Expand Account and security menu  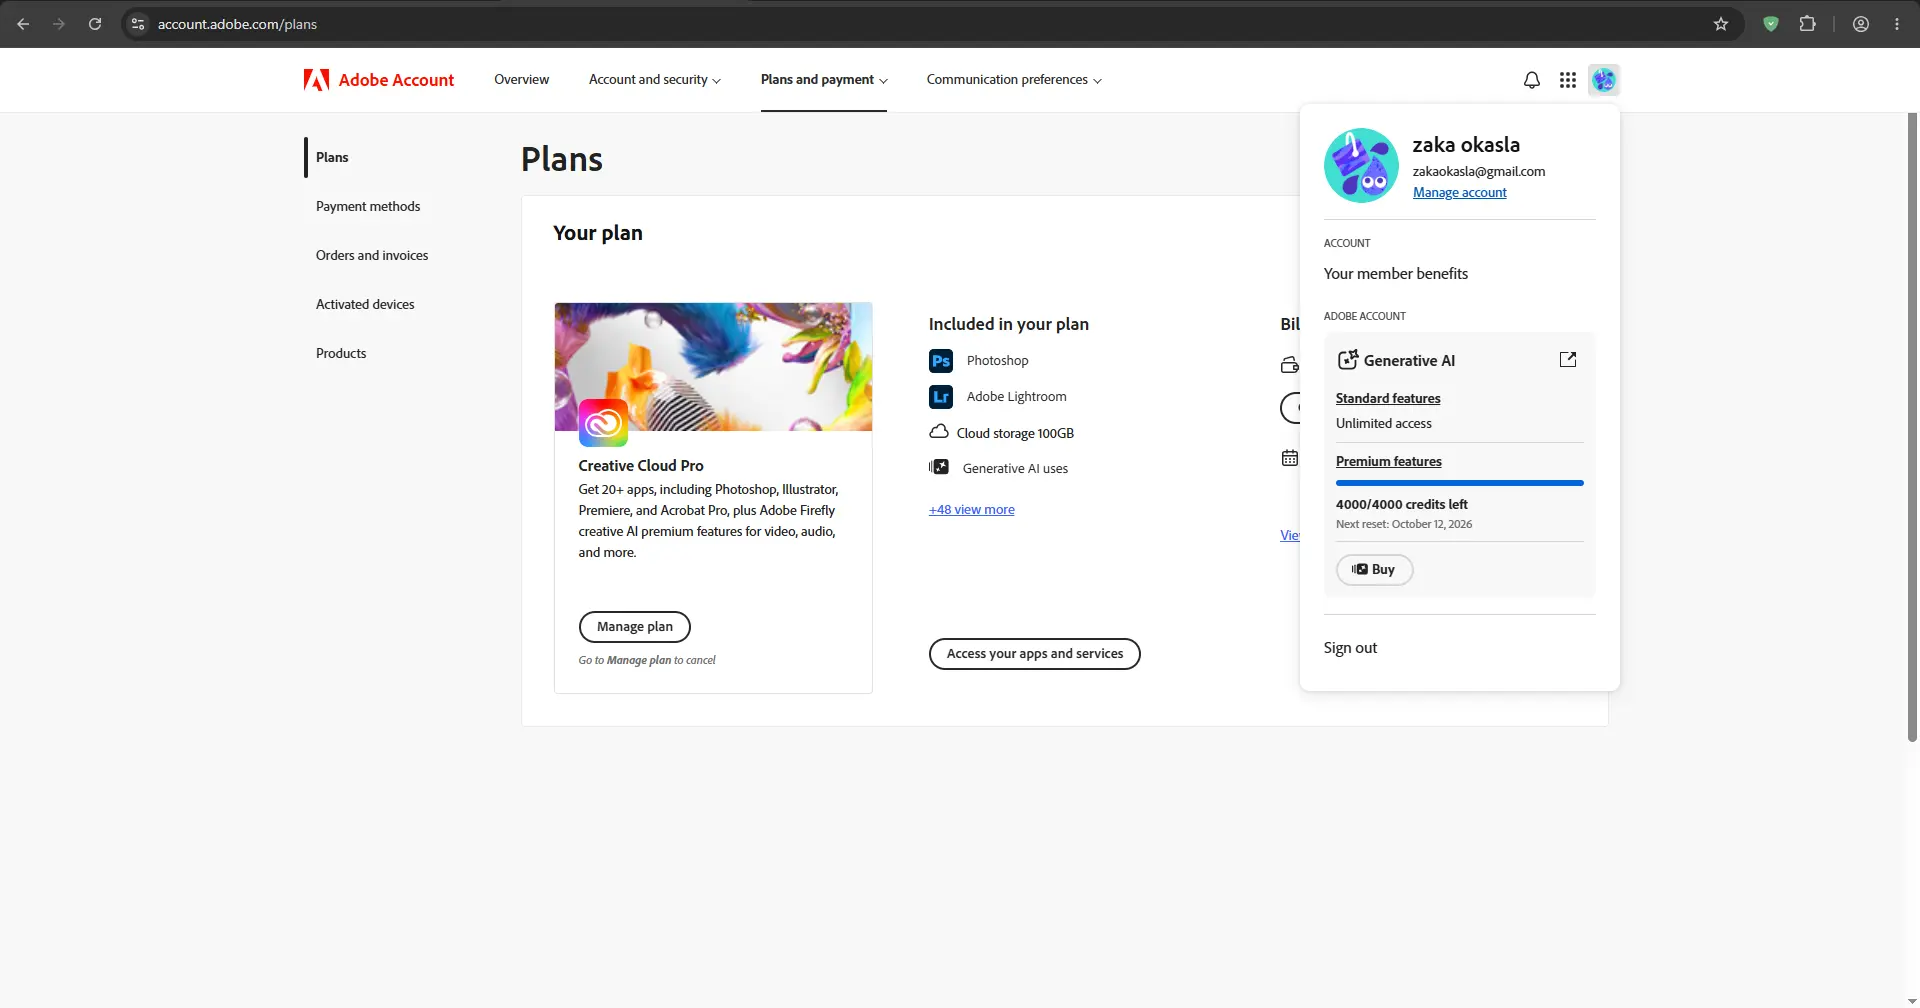pyautogui.click(x=654, y=80)
